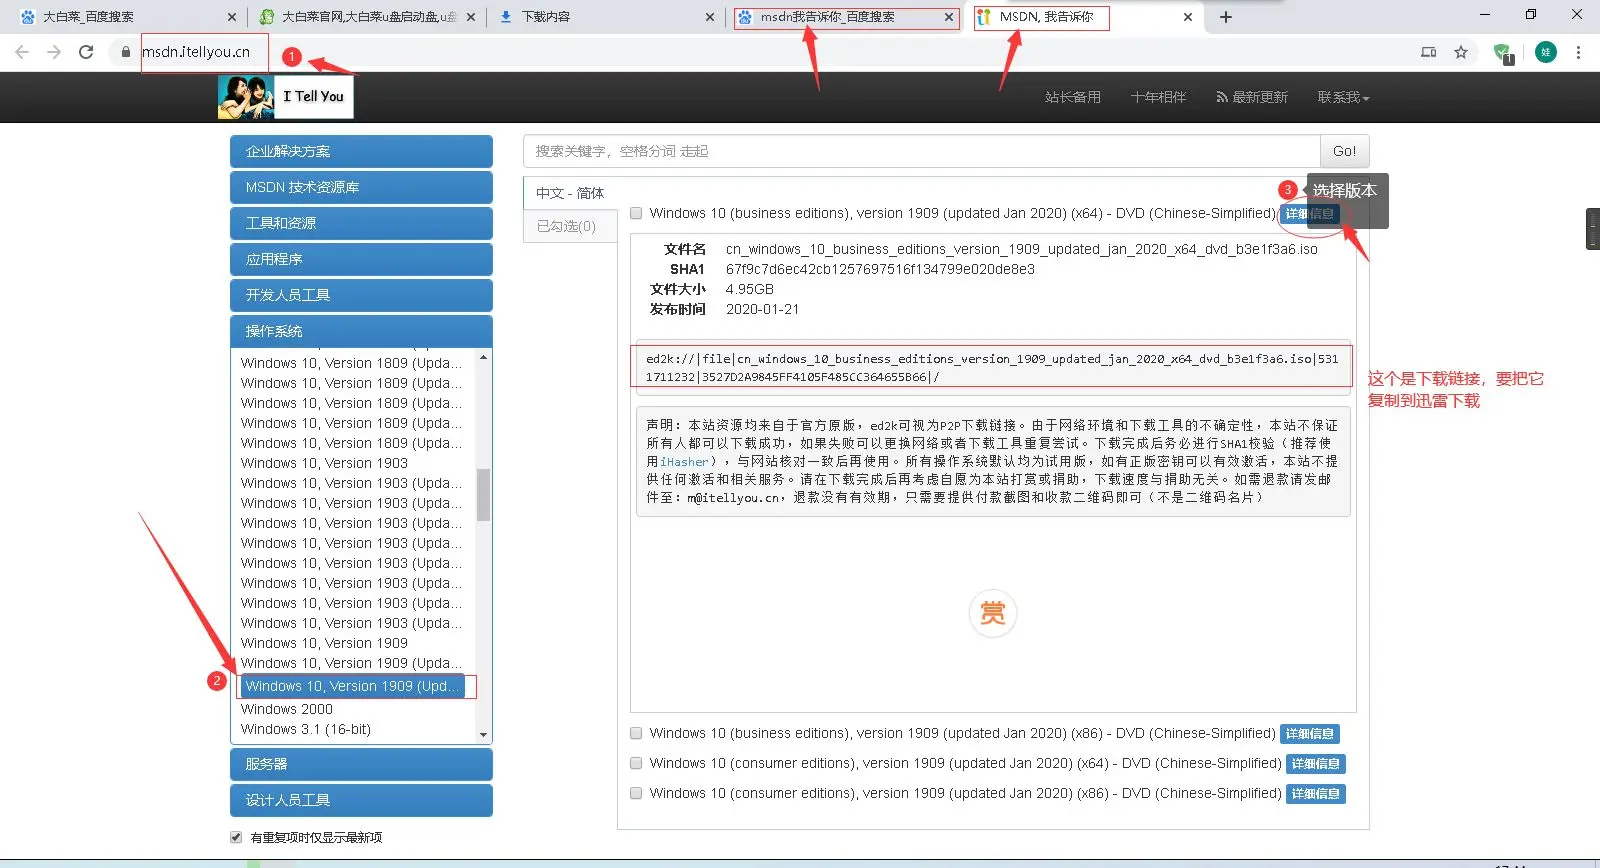
Task: Open the 最新更新 RSS link
Action: (1252, 97)
